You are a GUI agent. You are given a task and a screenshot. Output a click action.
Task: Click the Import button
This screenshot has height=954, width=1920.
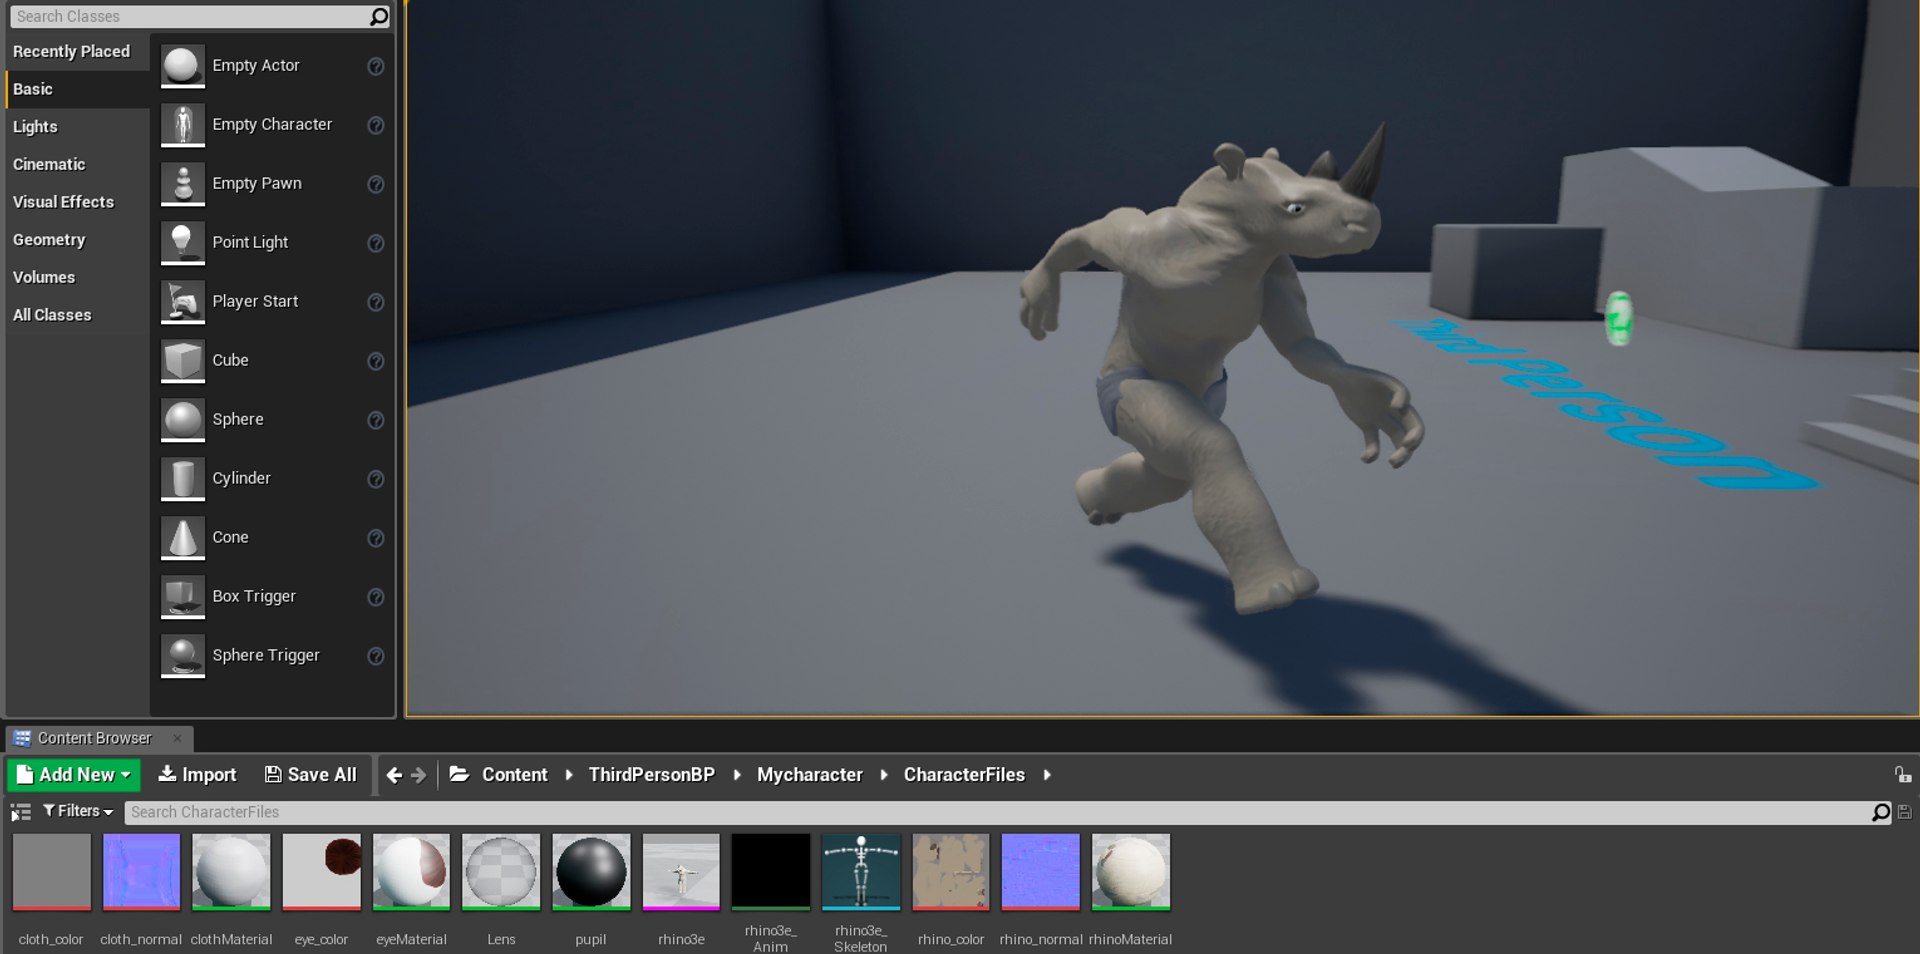click(x=197, y=775)
